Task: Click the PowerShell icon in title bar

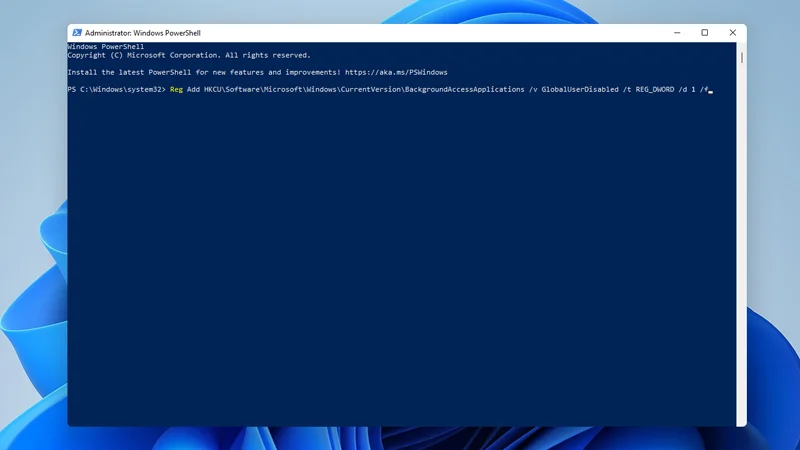Action: pos(77,33)
